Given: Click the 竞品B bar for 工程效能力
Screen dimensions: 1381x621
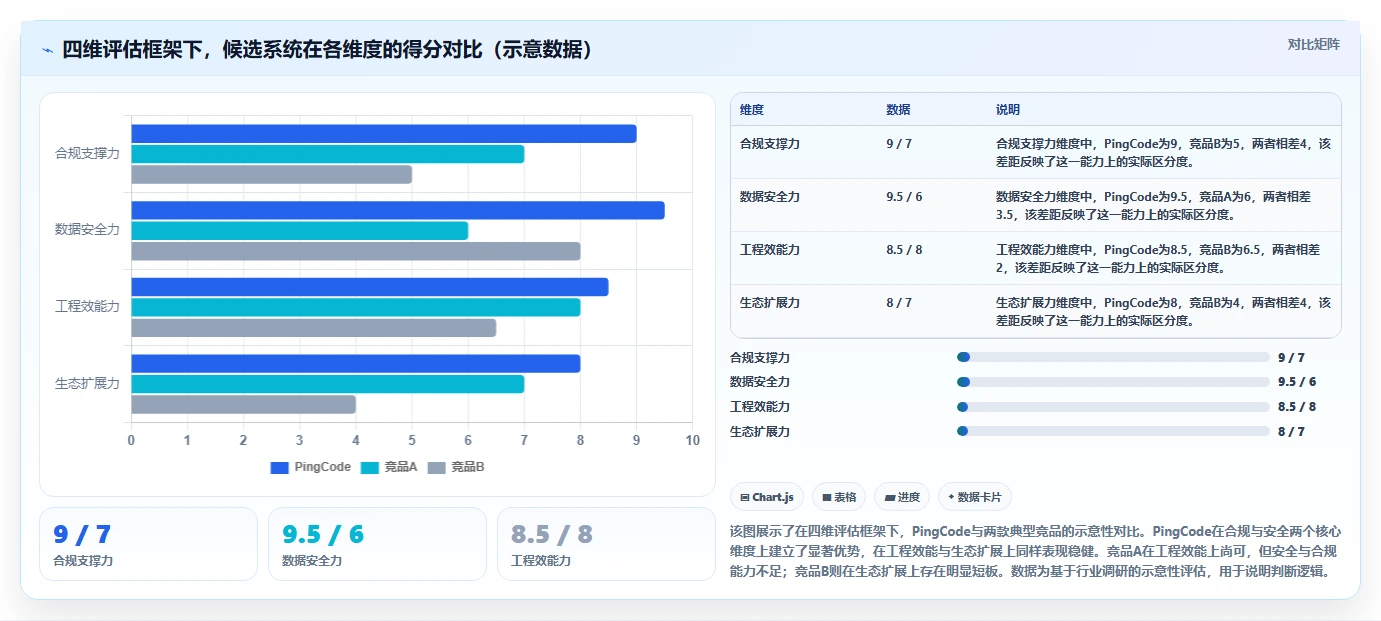Looking at the screenshot, I should point(314,327).
